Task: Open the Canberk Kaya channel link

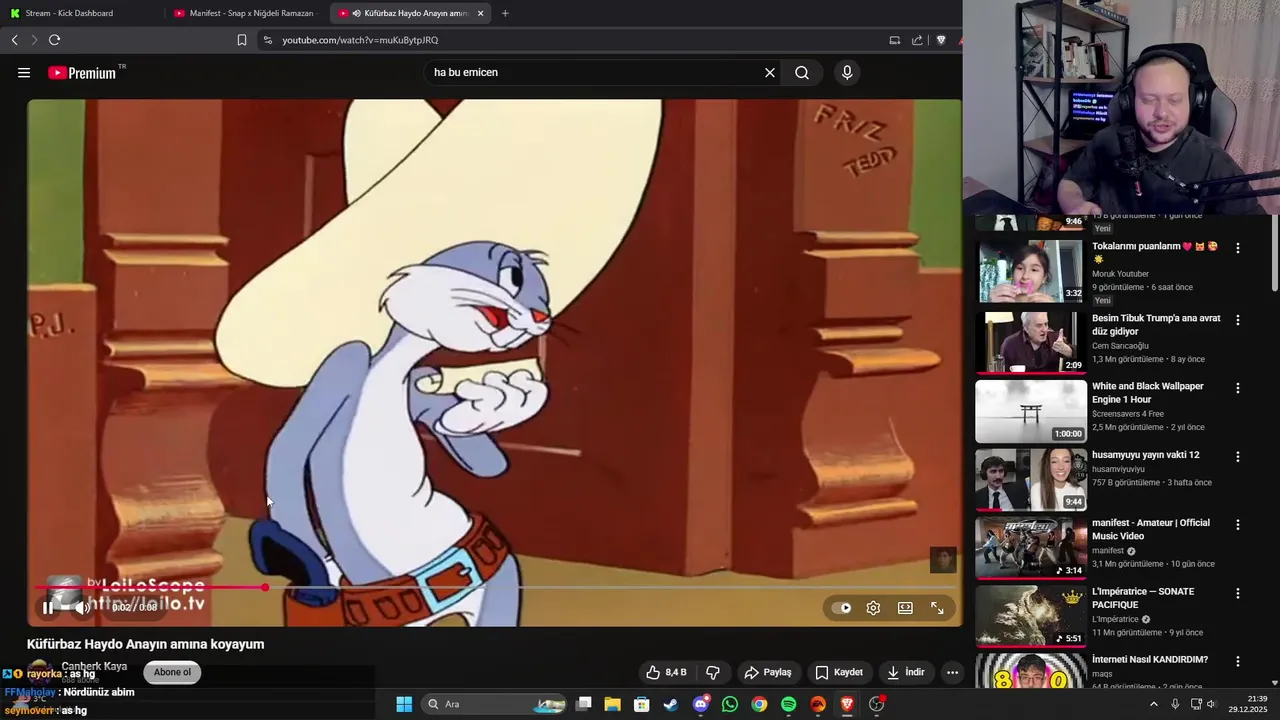Action: (94, 666)
